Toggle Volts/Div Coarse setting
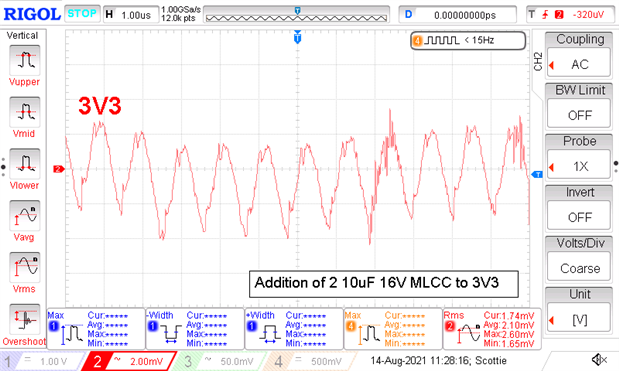This screenshot has width=619, height=371. [x=579, y=268]
